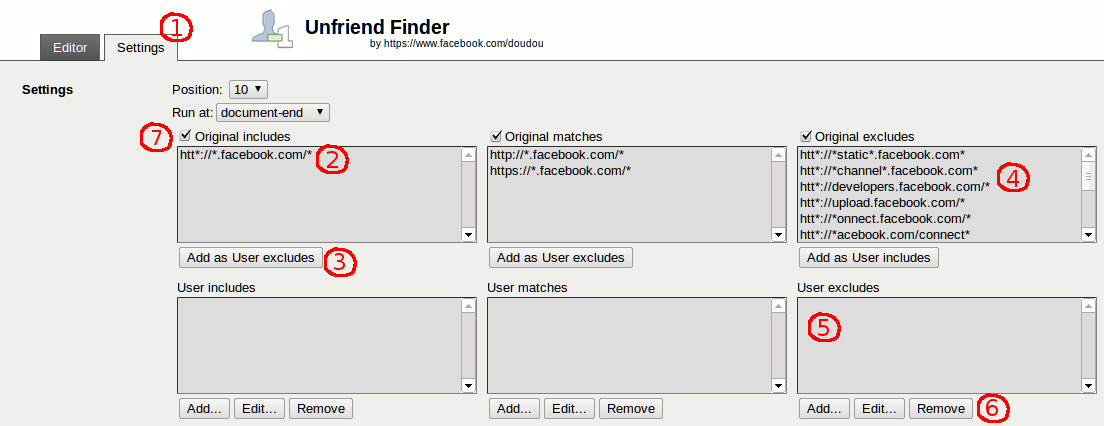Select the htt*://upload.facebook.com/* exclude entry
Image resolution: width=1104 pixels, height=426 pixels.
(x=882, y=203)
